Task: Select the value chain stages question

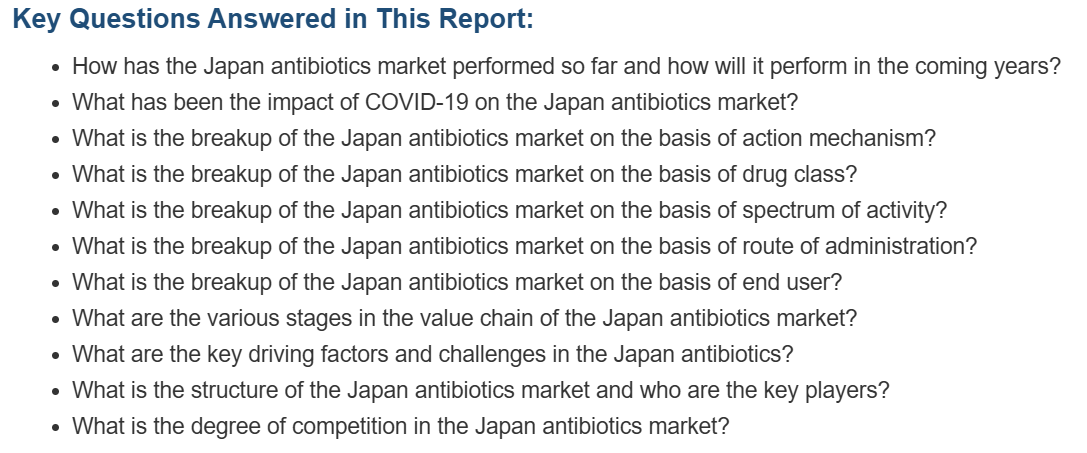Action: tap(464, 318)
